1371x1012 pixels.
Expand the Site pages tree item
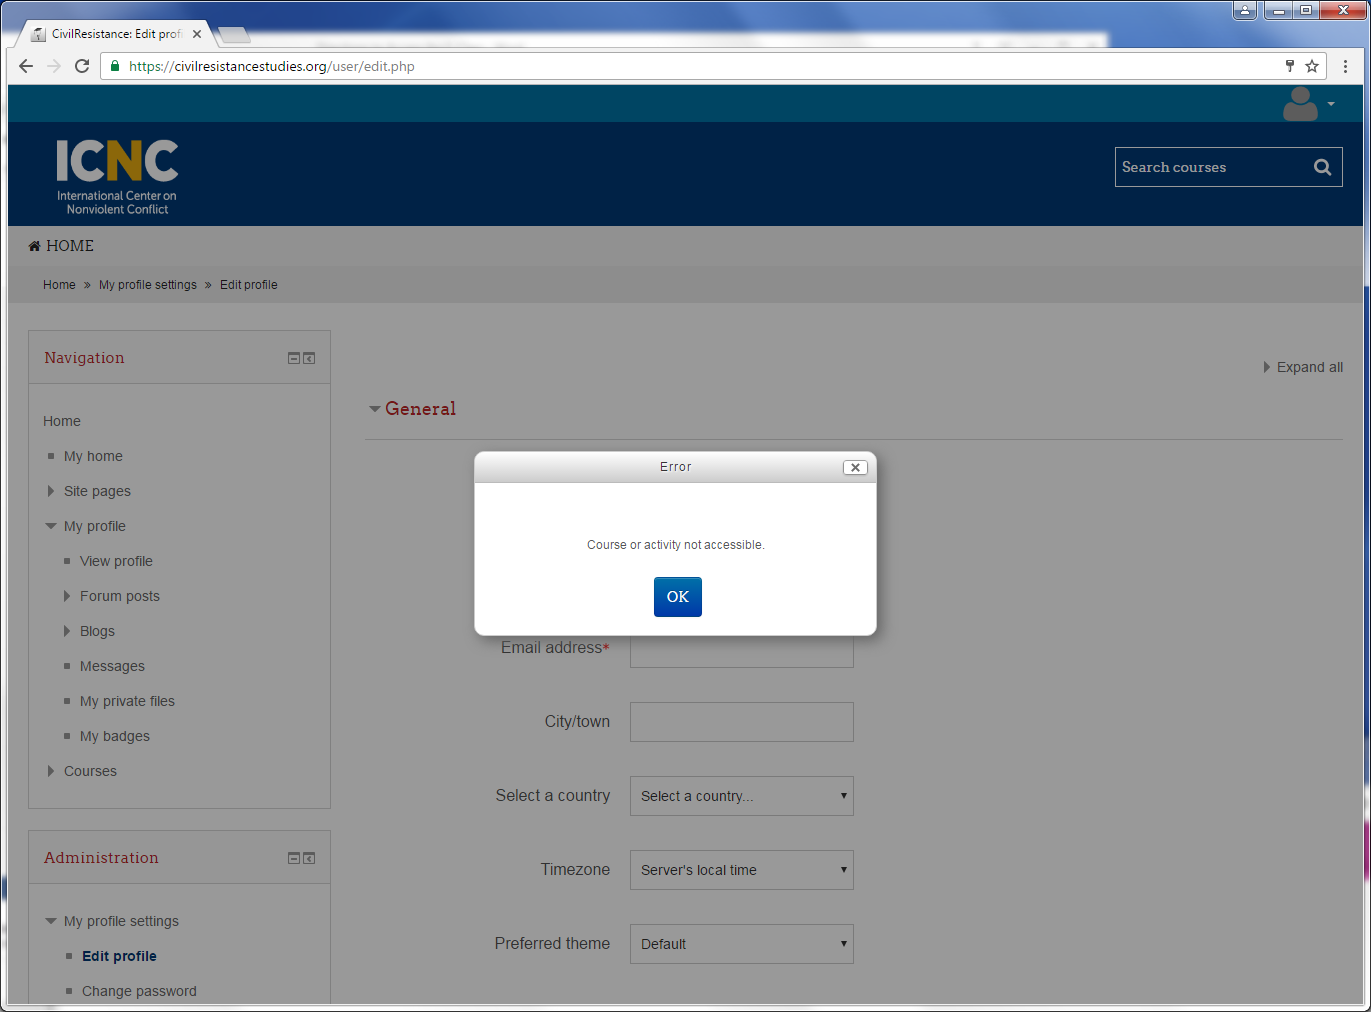click(x=51, y=491)
